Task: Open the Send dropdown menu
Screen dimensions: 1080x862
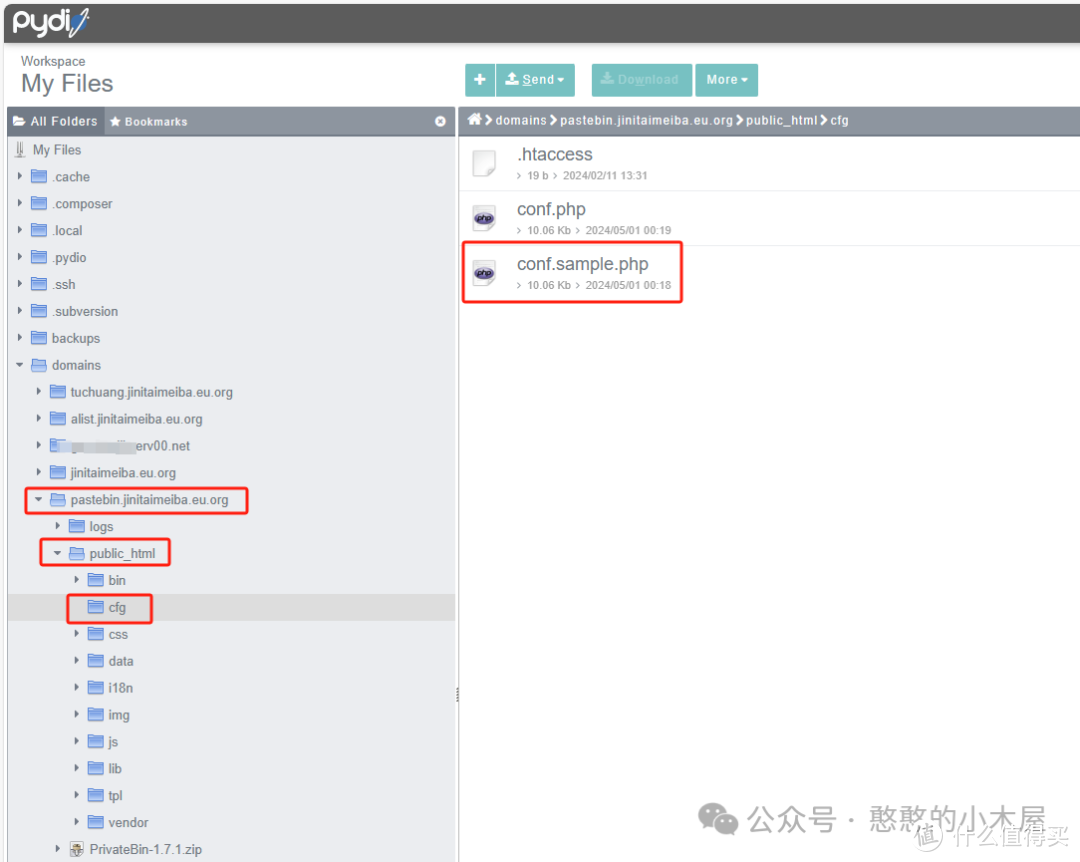Action: 535,80
